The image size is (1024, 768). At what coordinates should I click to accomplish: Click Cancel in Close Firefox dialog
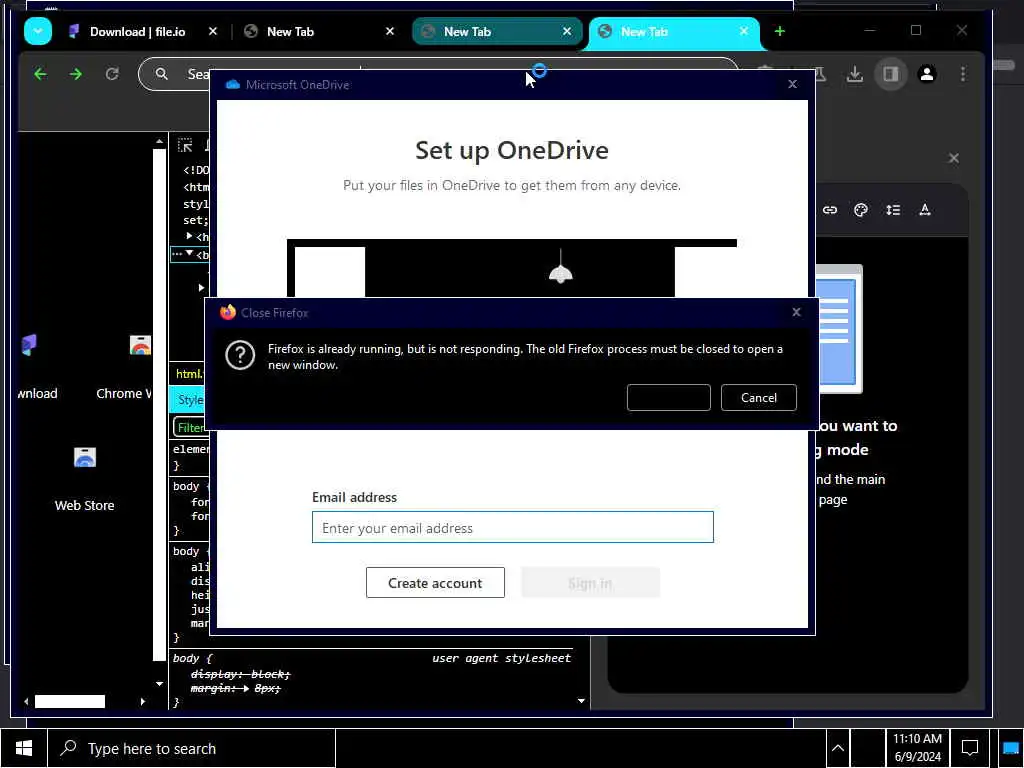pyautogui.click(x=759, y=398)
